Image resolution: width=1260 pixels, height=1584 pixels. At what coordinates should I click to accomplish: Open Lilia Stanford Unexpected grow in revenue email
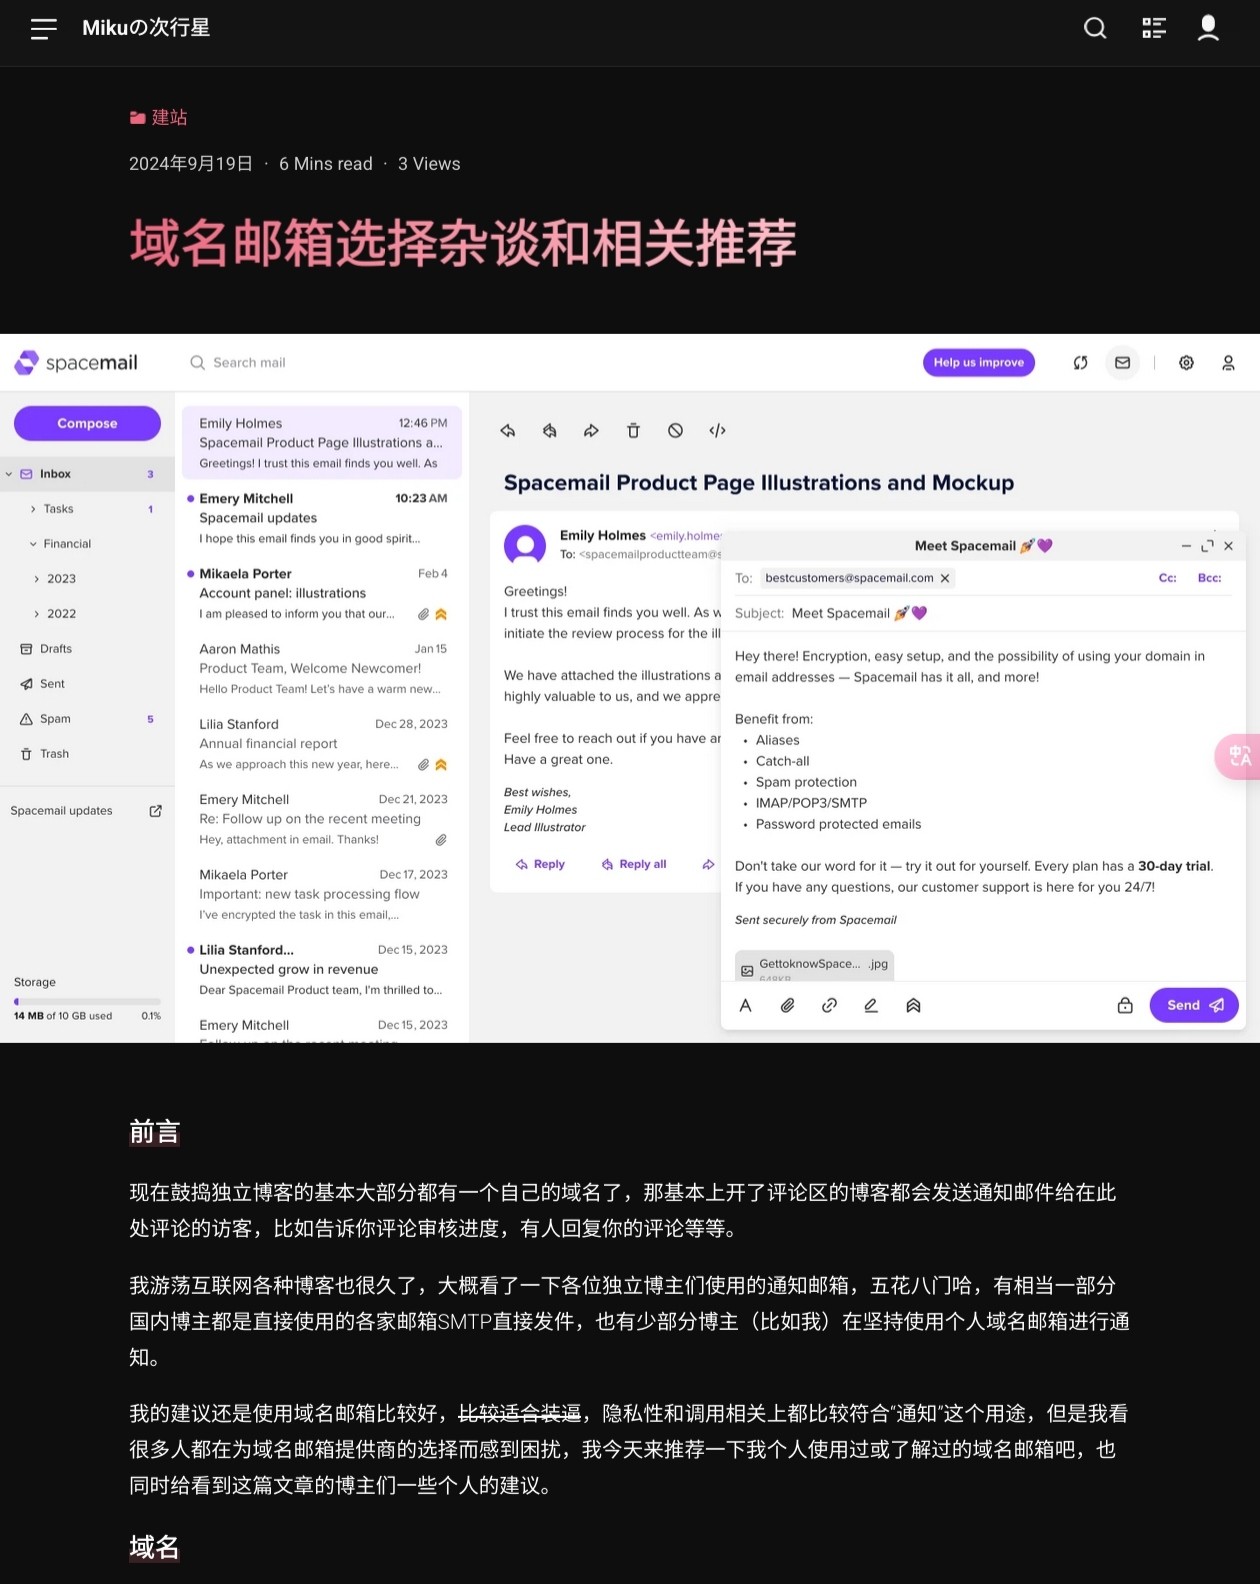[x=322, y=970]
